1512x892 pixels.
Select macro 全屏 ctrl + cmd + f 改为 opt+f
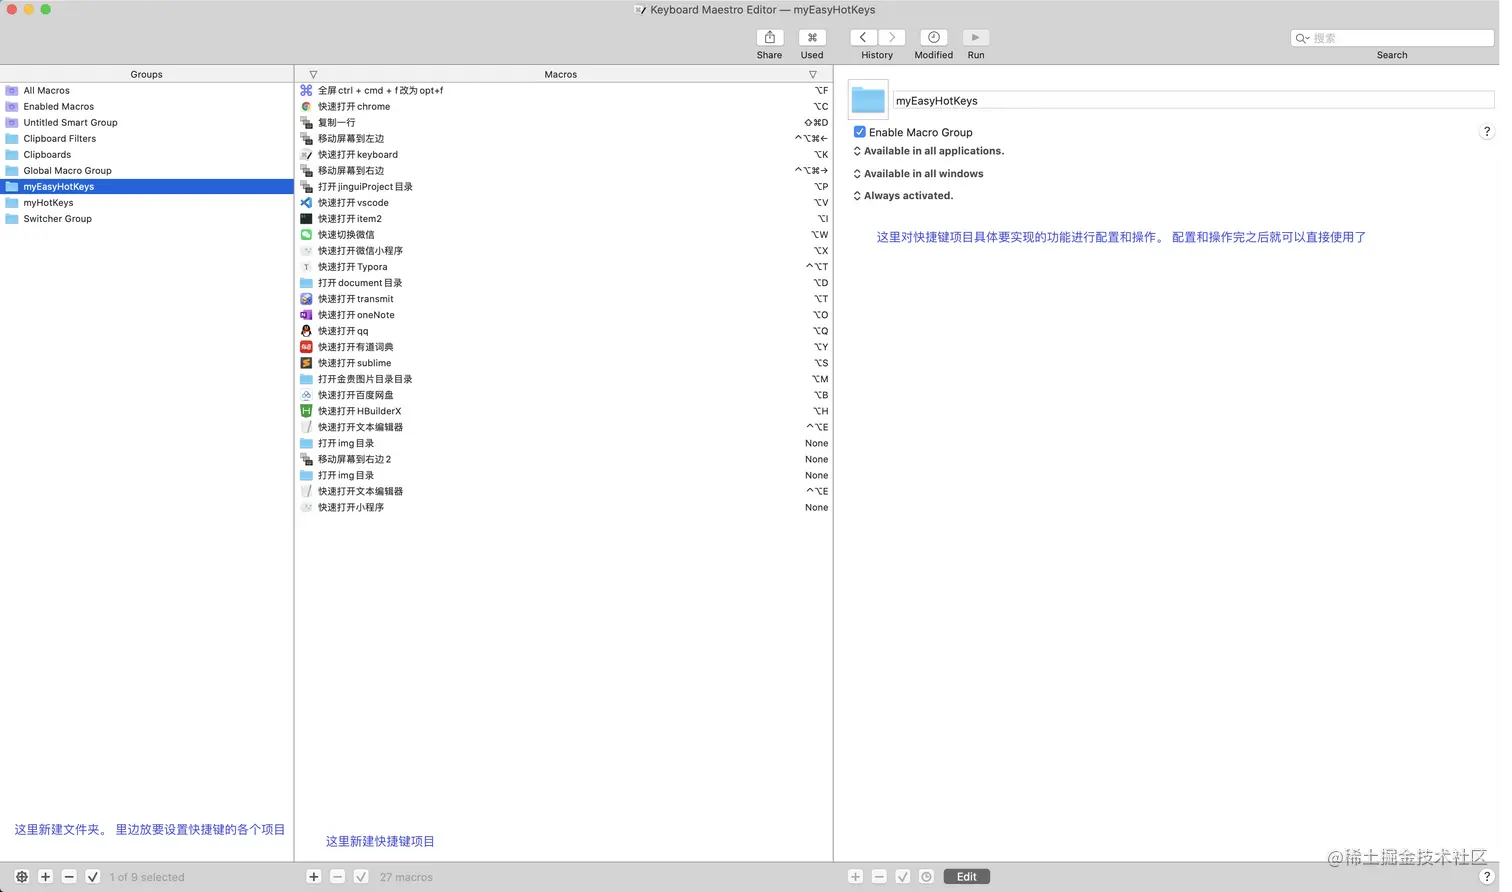point(564,90)
